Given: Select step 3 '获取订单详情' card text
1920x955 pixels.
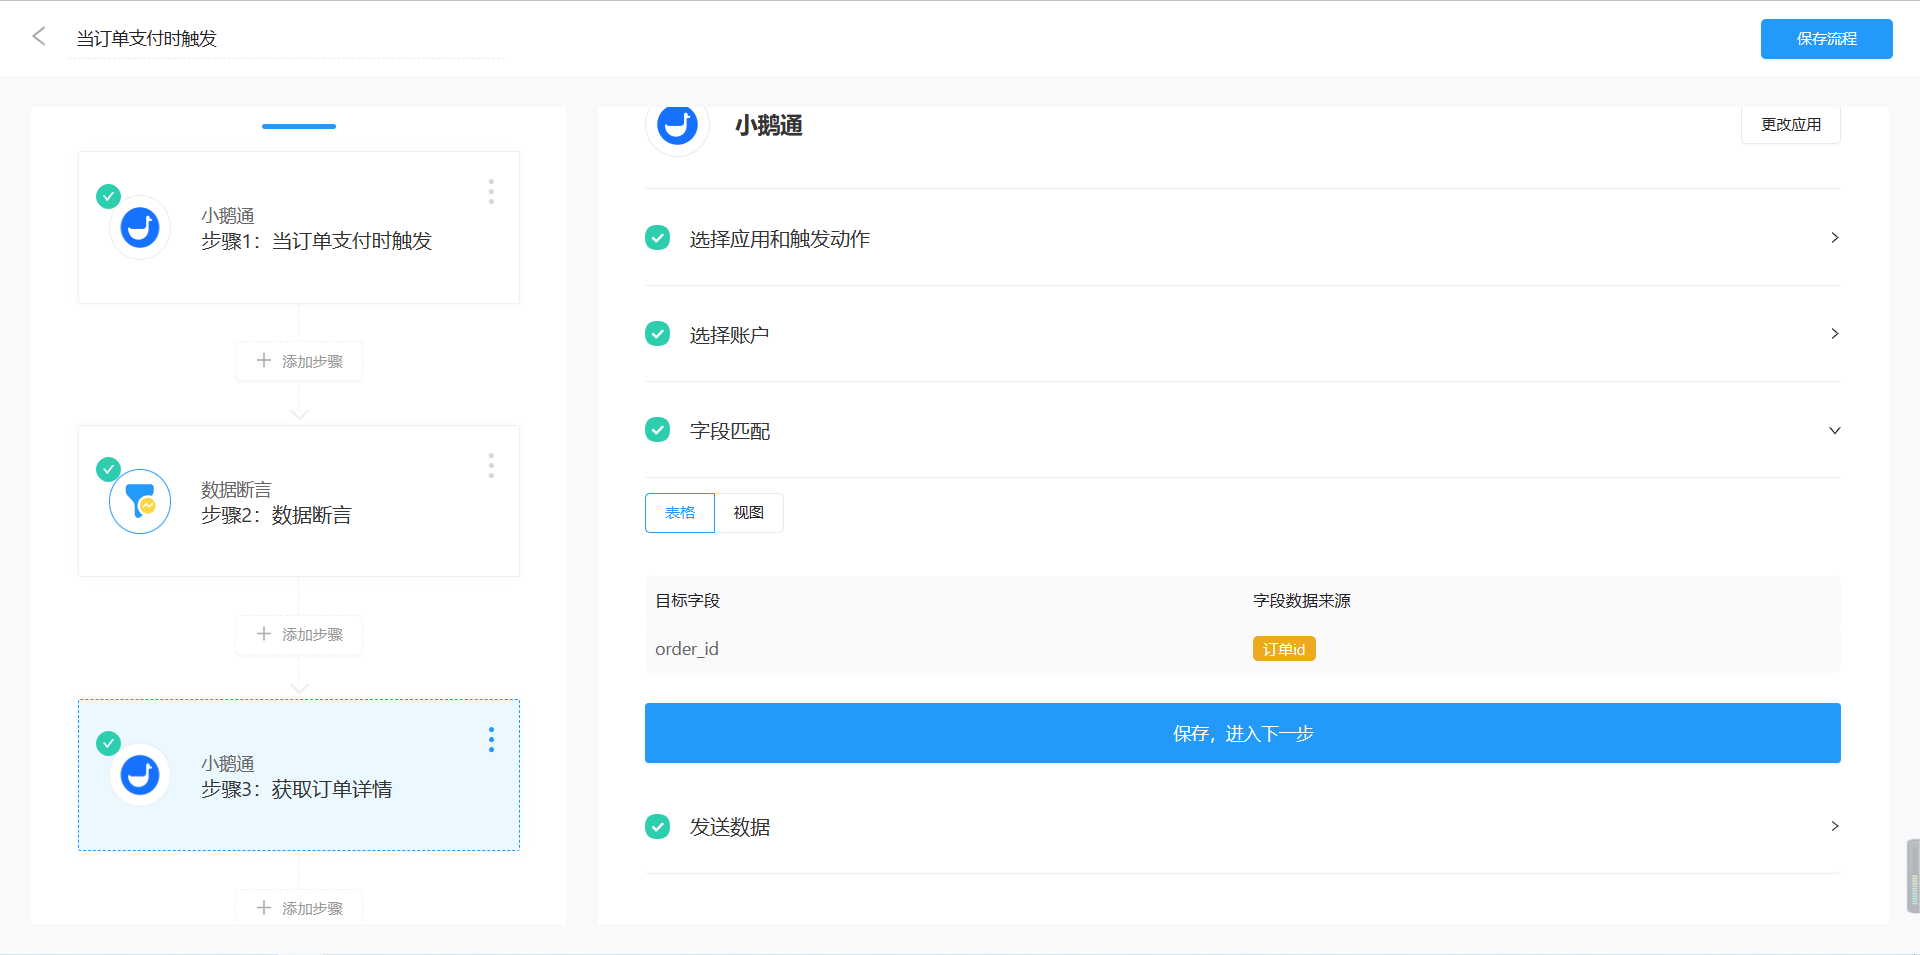Looking at the screenshot, I should 296,789.
